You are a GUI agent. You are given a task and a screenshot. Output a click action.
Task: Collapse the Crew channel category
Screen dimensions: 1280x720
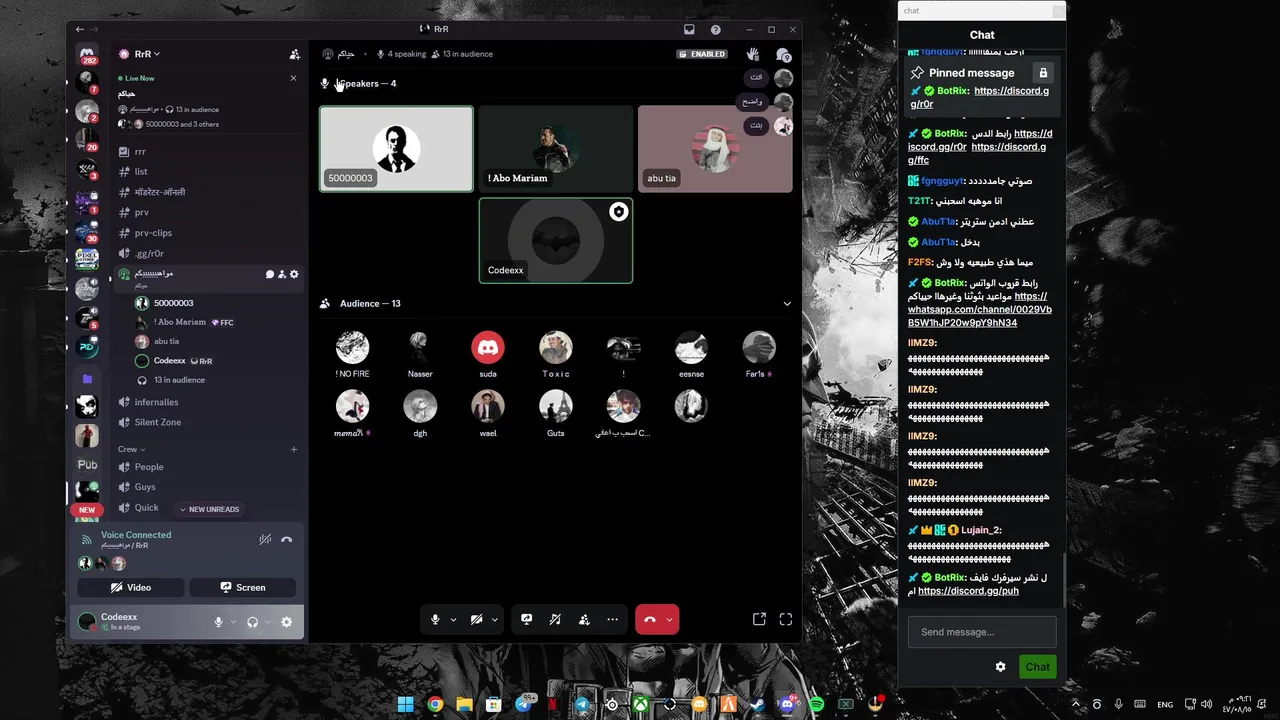pos(131,449)
